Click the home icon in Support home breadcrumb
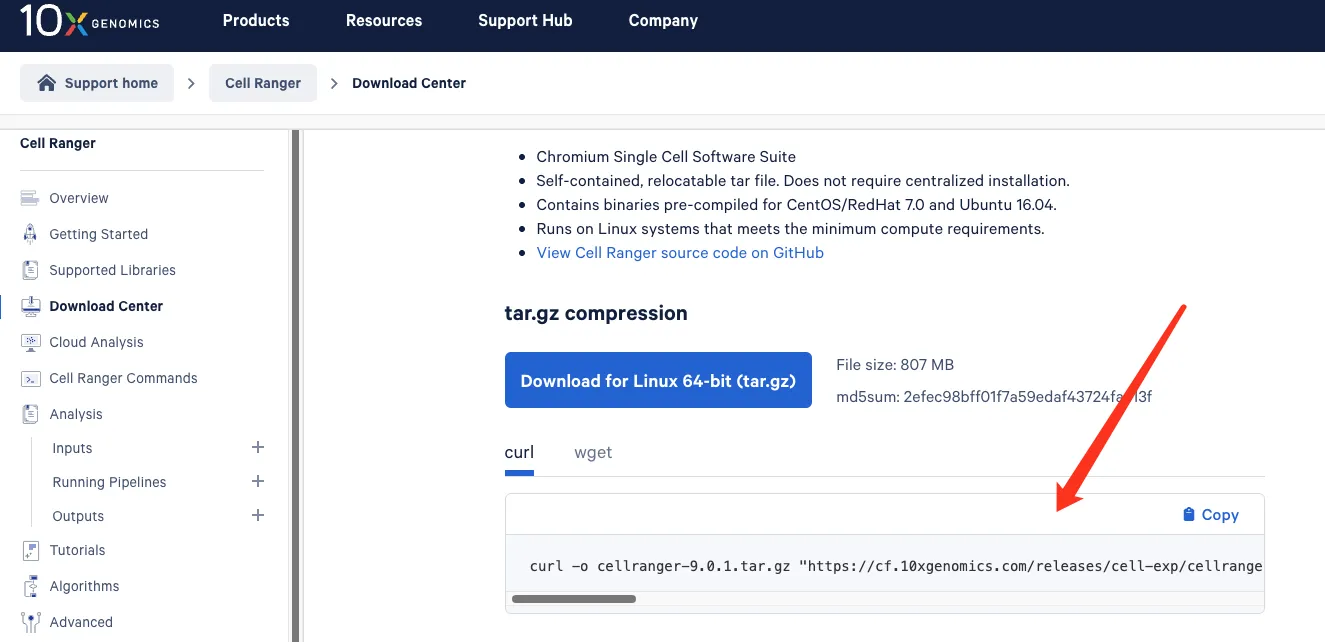Screen dimensions: 1325x642 [46, 83]
